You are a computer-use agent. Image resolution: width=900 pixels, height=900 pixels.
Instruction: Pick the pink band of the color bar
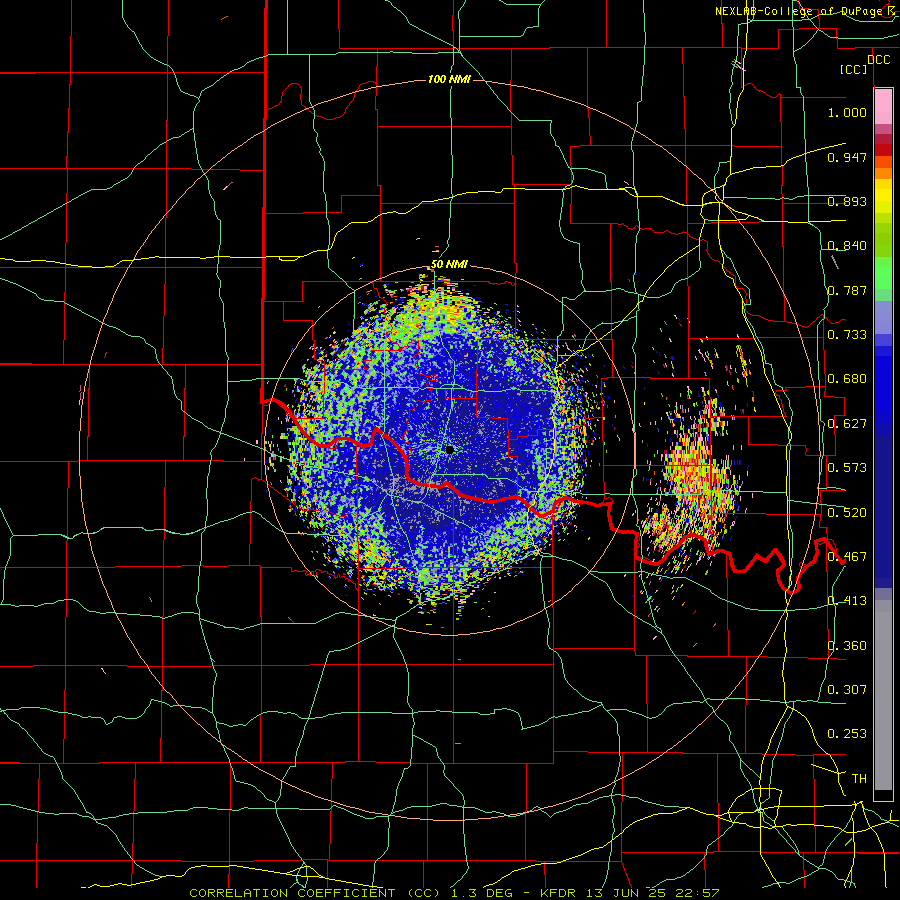[x=883, y=107]
